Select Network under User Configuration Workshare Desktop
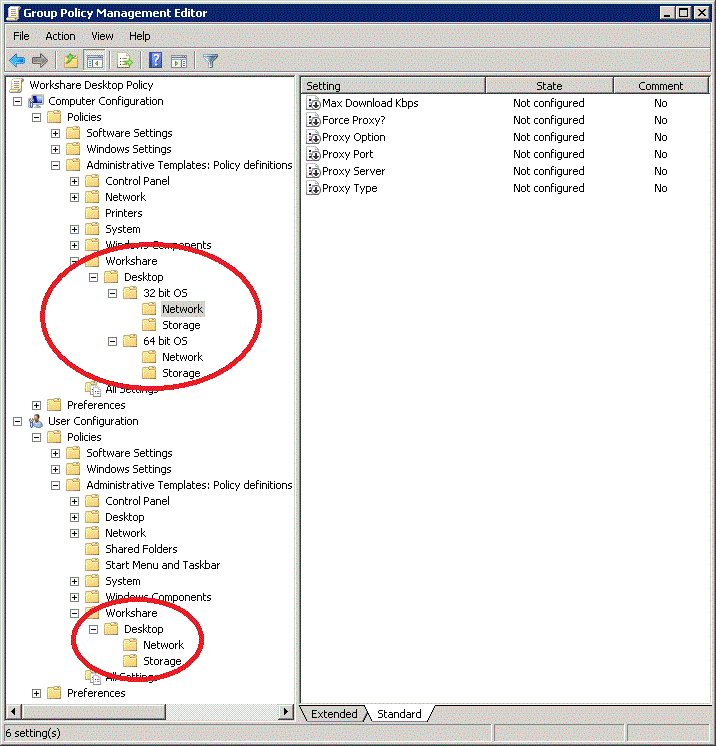The image size is (716, 746). pos(164,645)
